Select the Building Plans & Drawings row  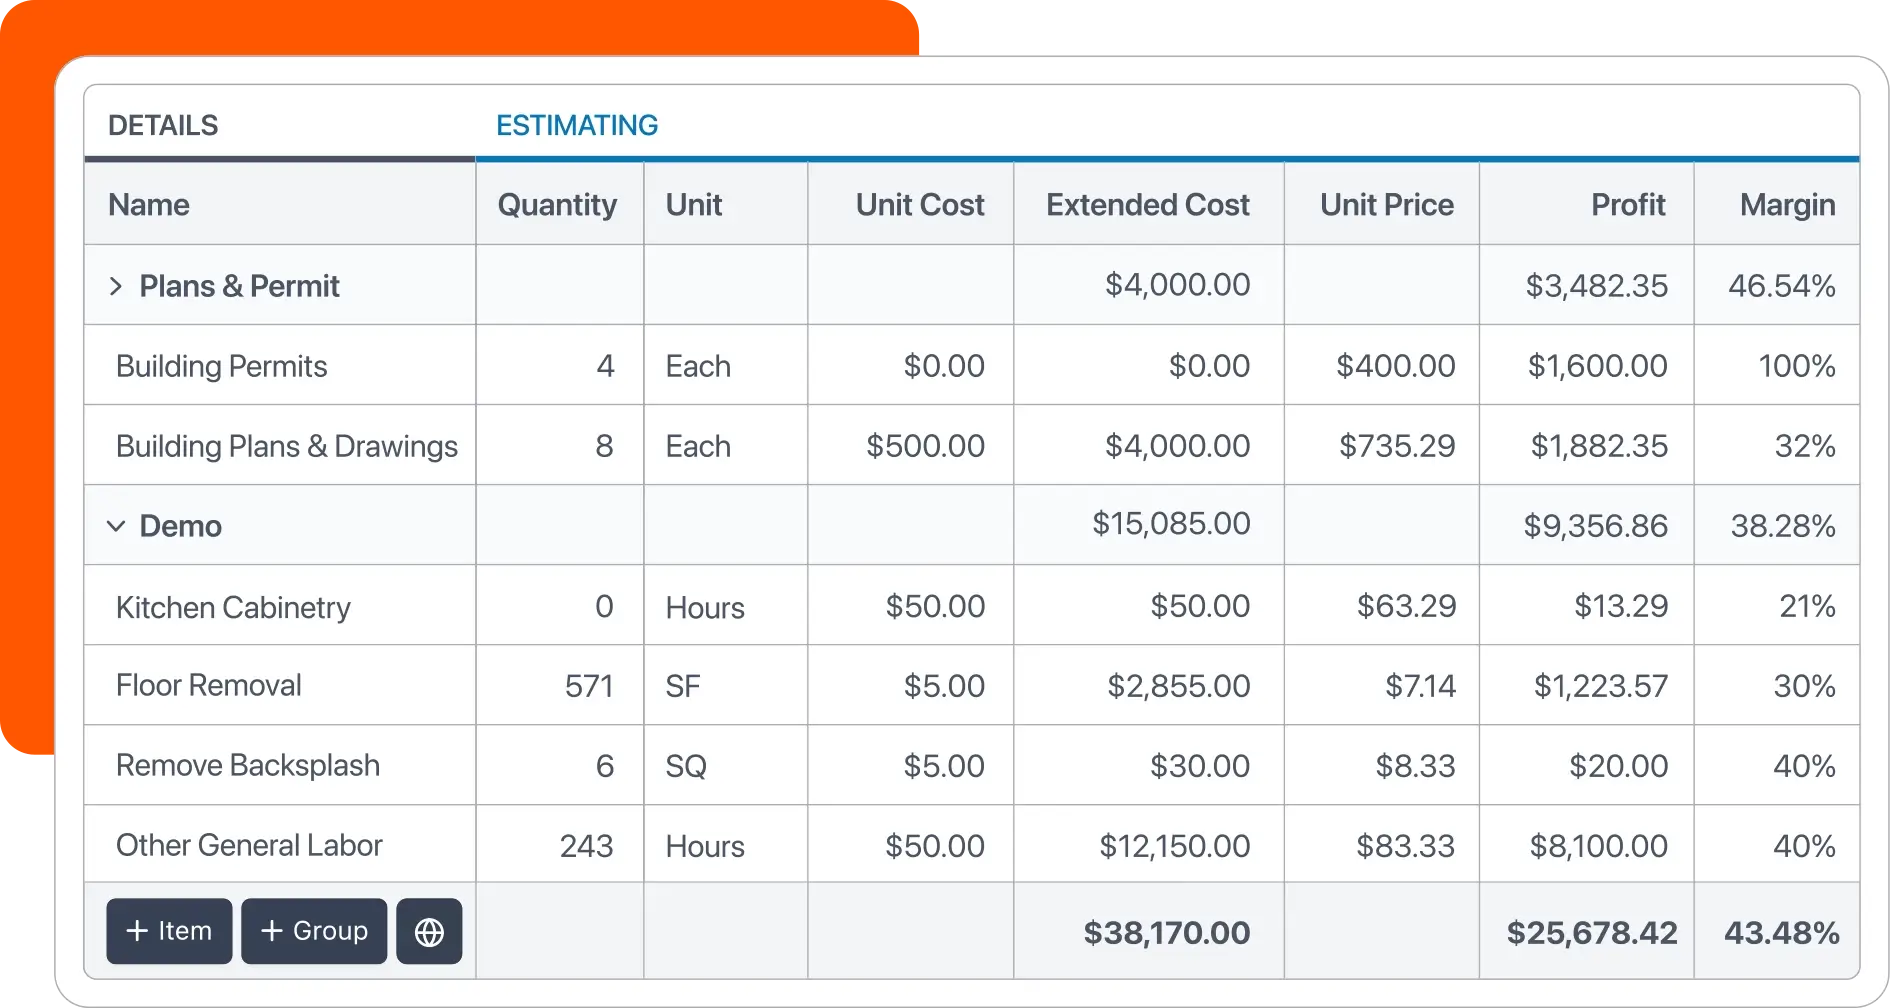[x=287, y=446]
